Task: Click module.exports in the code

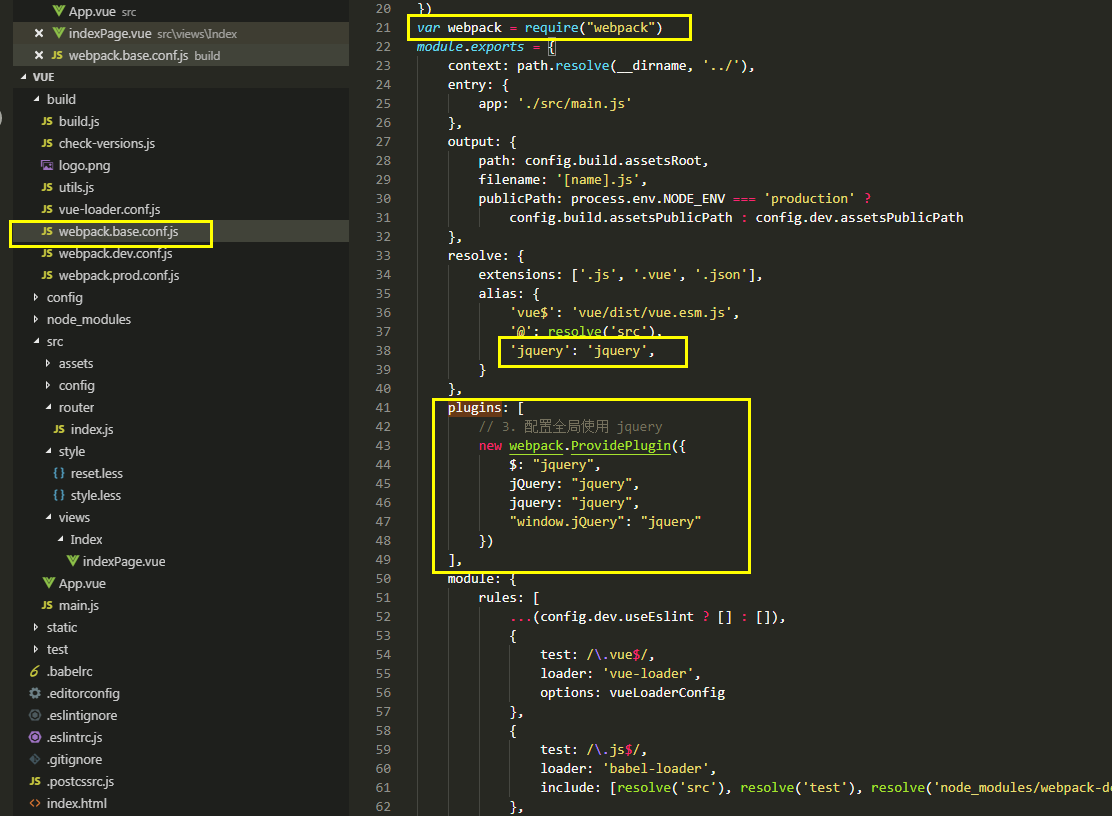Action: [469, 47]
